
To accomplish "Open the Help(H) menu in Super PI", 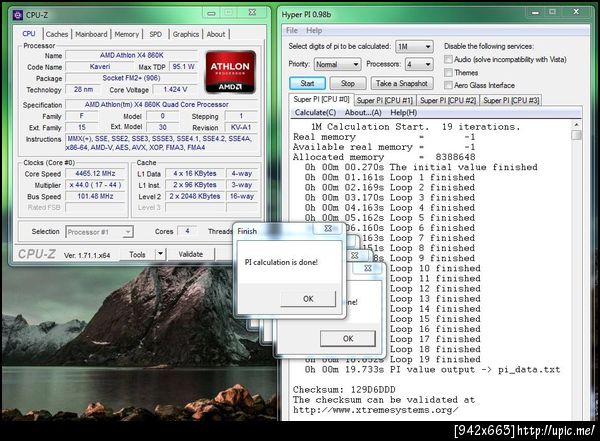I will coord(403,113).
